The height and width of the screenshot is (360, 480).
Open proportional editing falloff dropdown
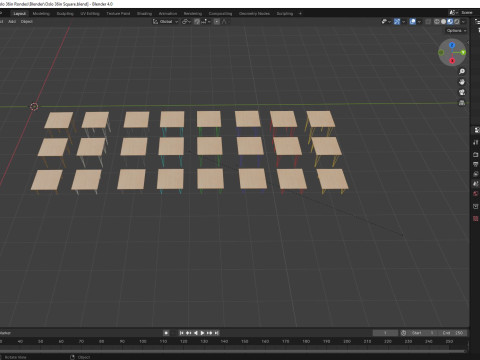pos(225,22)
